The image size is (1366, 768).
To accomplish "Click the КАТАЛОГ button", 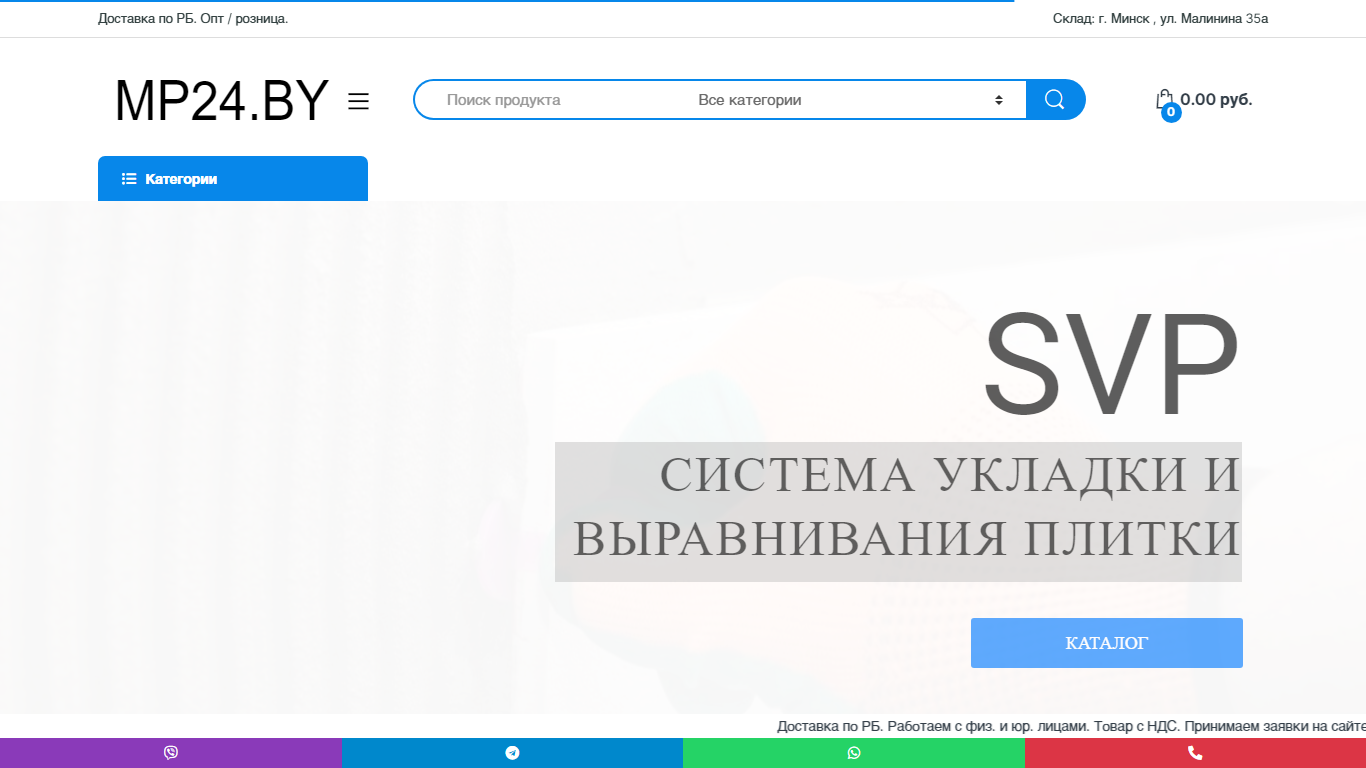I will pyautogui.click(x=1107, y=643).
